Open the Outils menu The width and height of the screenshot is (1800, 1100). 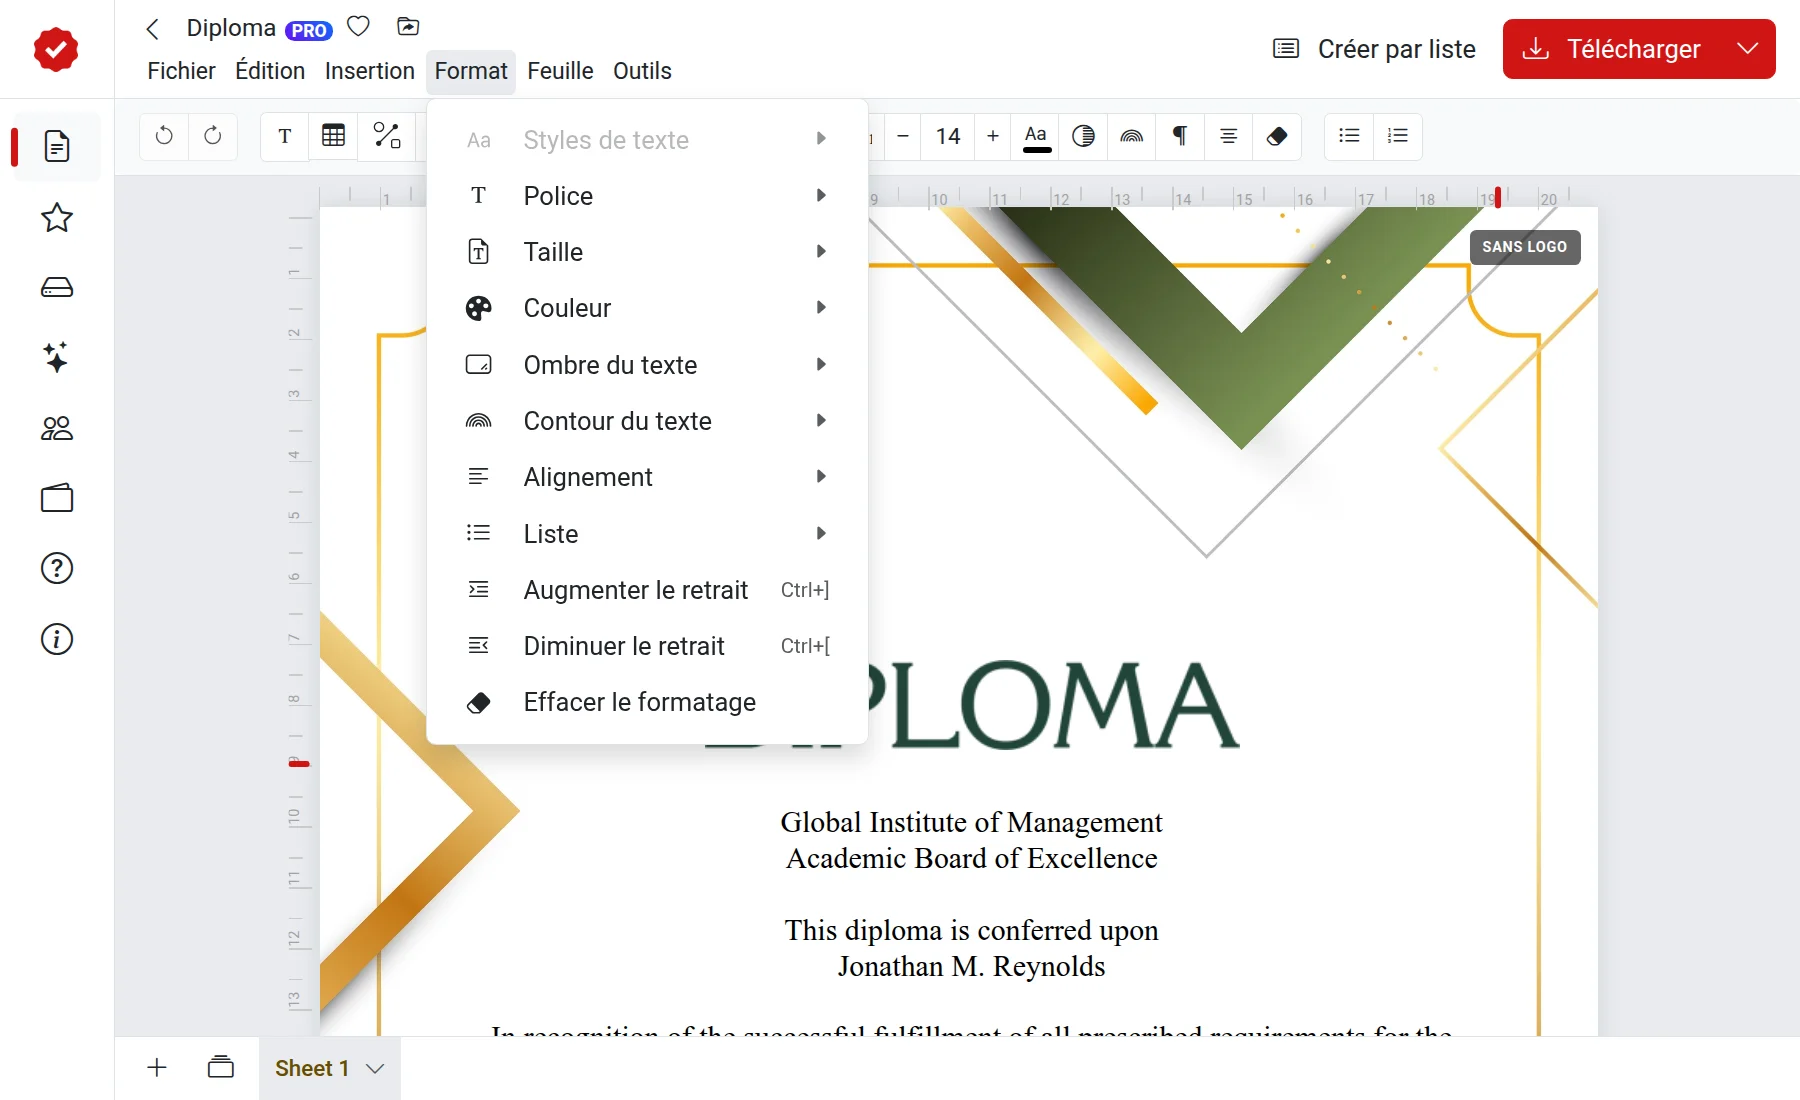[x=642, y=71]
